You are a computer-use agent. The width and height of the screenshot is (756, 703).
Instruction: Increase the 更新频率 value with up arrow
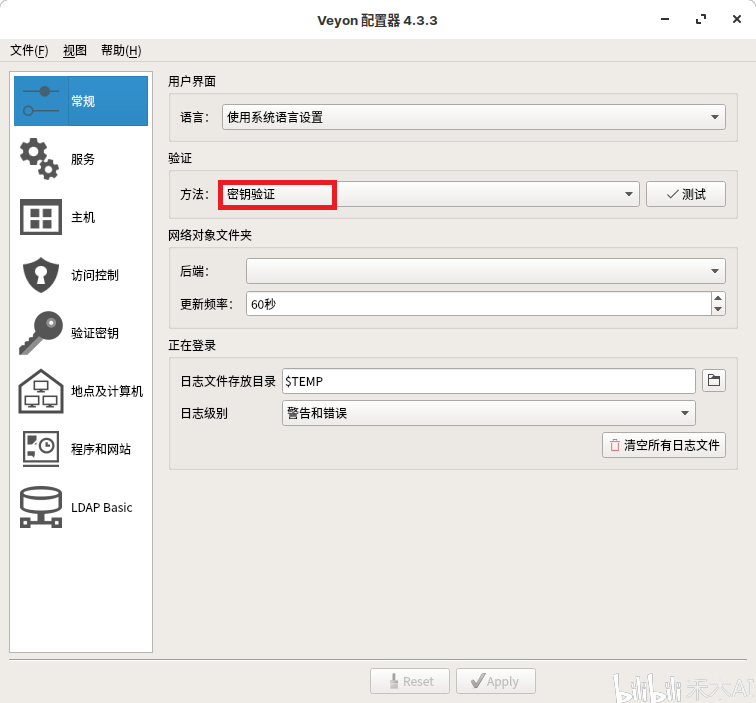click(x=718, y=298)
